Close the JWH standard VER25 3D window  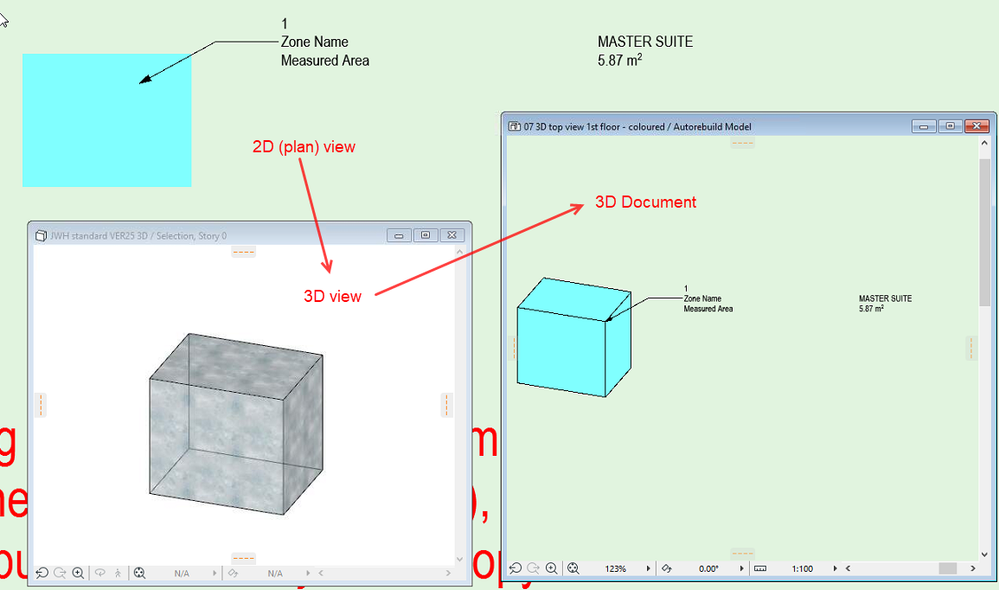tap(452, 235)
